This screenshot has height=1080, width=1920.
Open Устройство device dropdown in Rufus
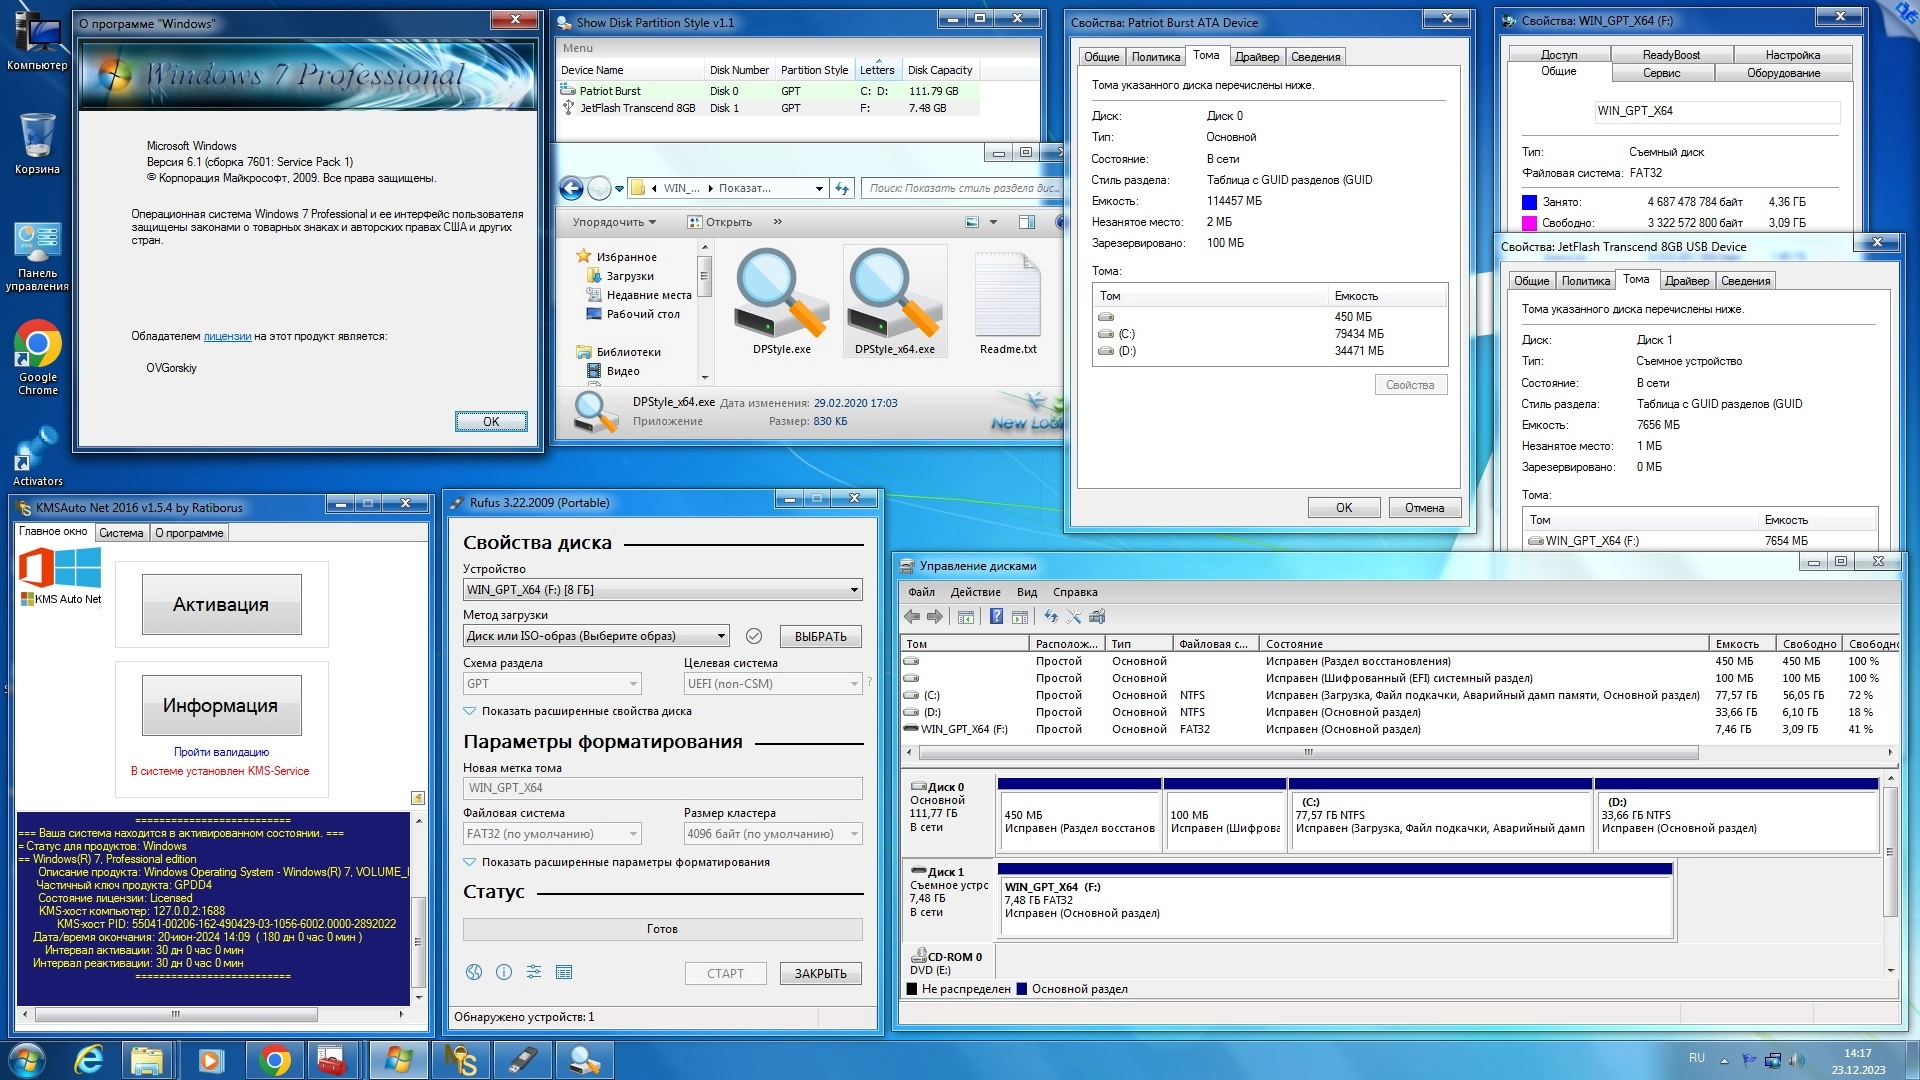point(662,590)
